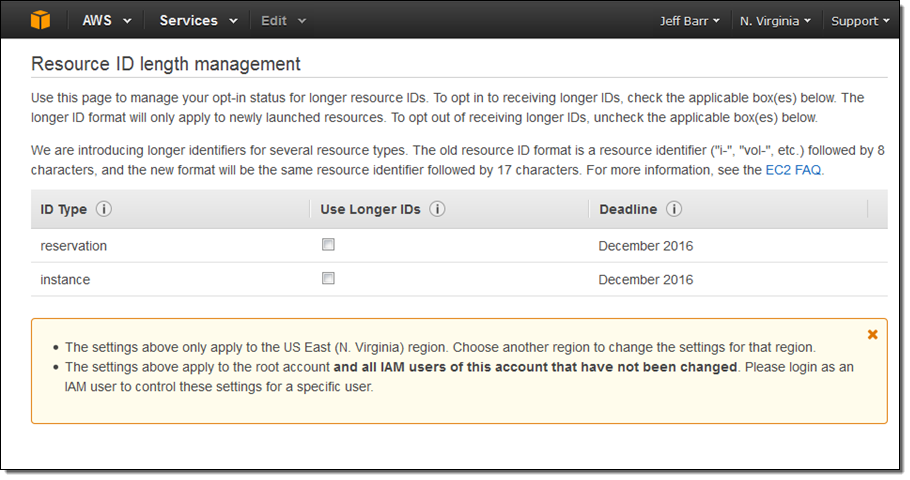The width and height of the screenshot is (910, 480).
Task: Open the Support menu
Action: pyautogui.click(x=860, y=21)
